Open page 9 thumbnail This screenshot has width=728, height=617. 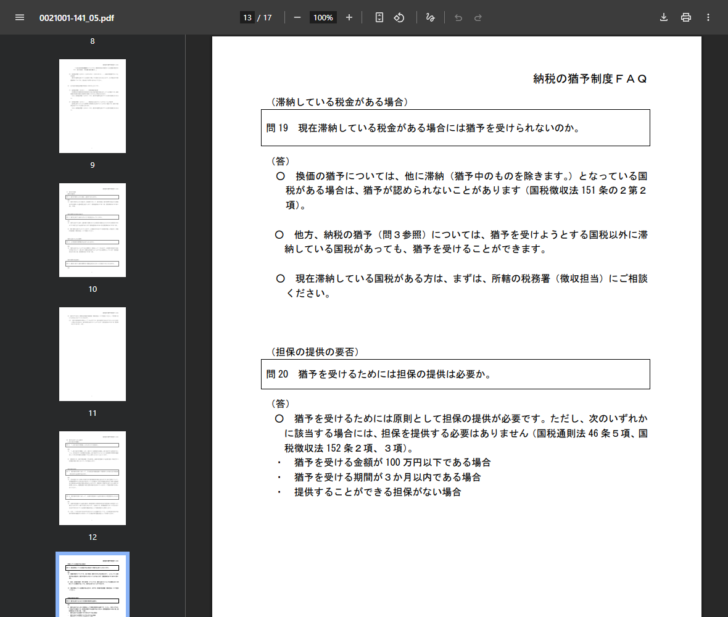(92, 106)
